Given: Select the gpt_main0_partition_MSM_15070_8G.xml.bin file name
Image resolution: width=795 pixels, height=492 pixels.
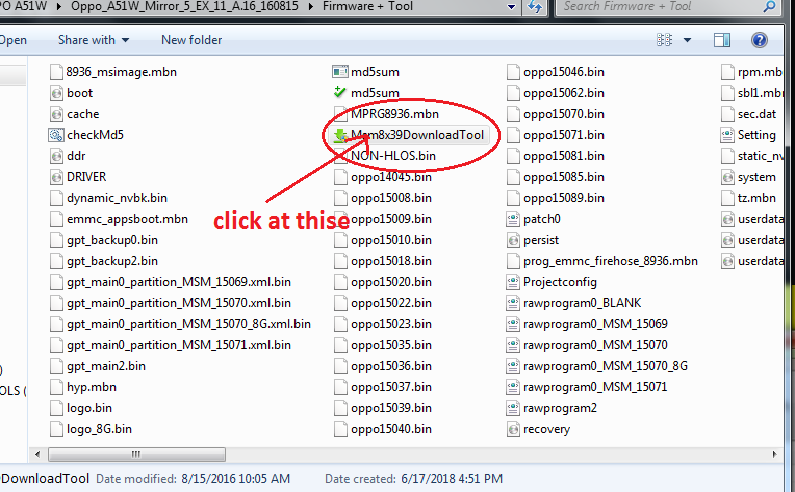Looking at the screenshot, I should tap(189, 324).
